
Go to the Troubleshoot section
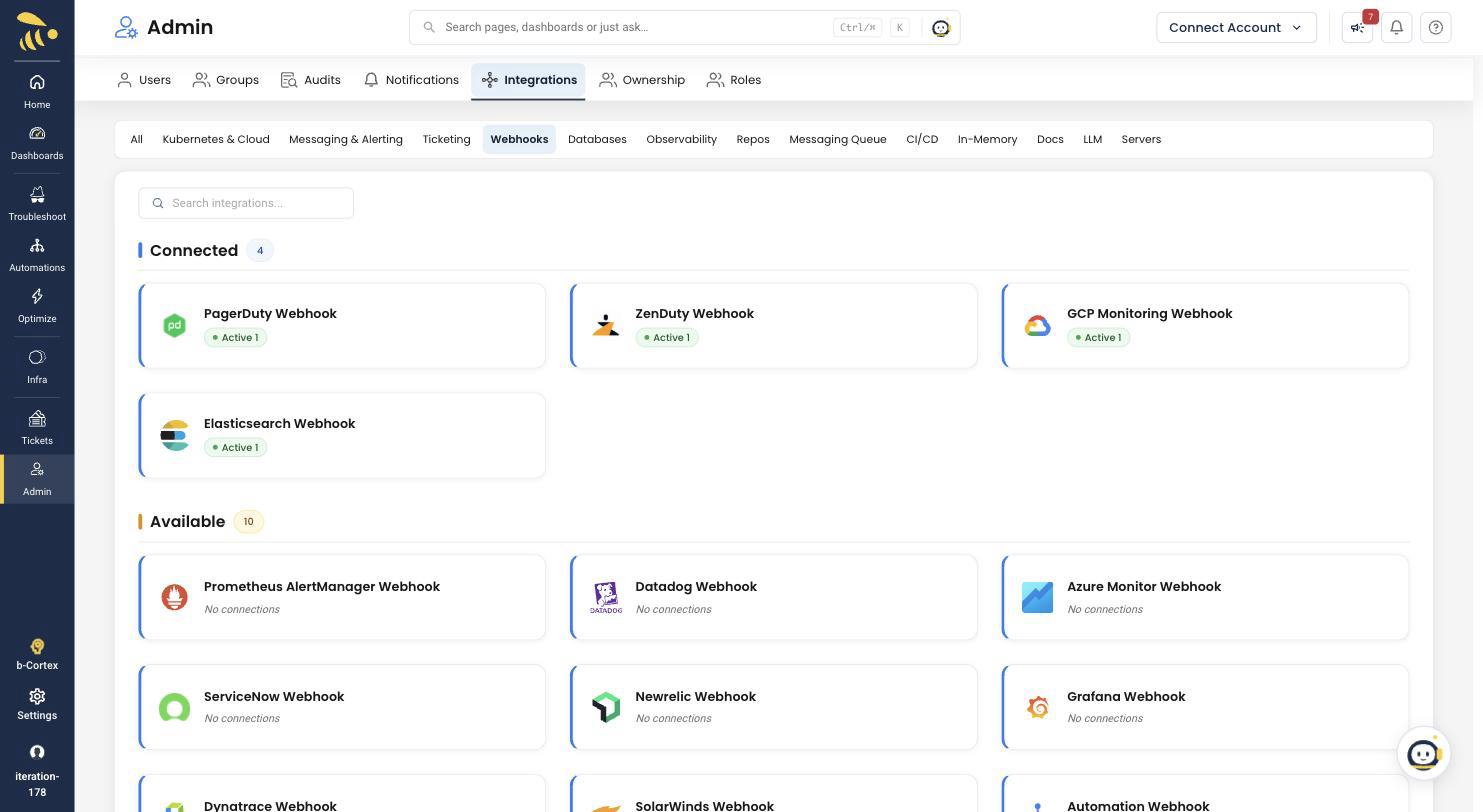[x=37, y=203]
